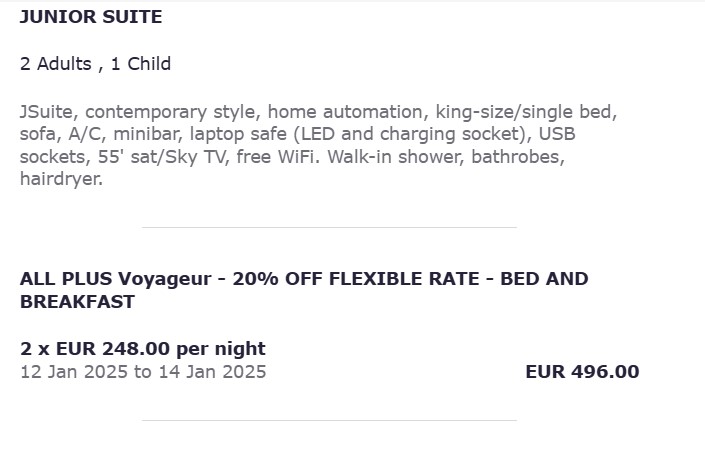Click the JUNIOR SUITE room heading
705x457 pixels.
click(91, 17)
